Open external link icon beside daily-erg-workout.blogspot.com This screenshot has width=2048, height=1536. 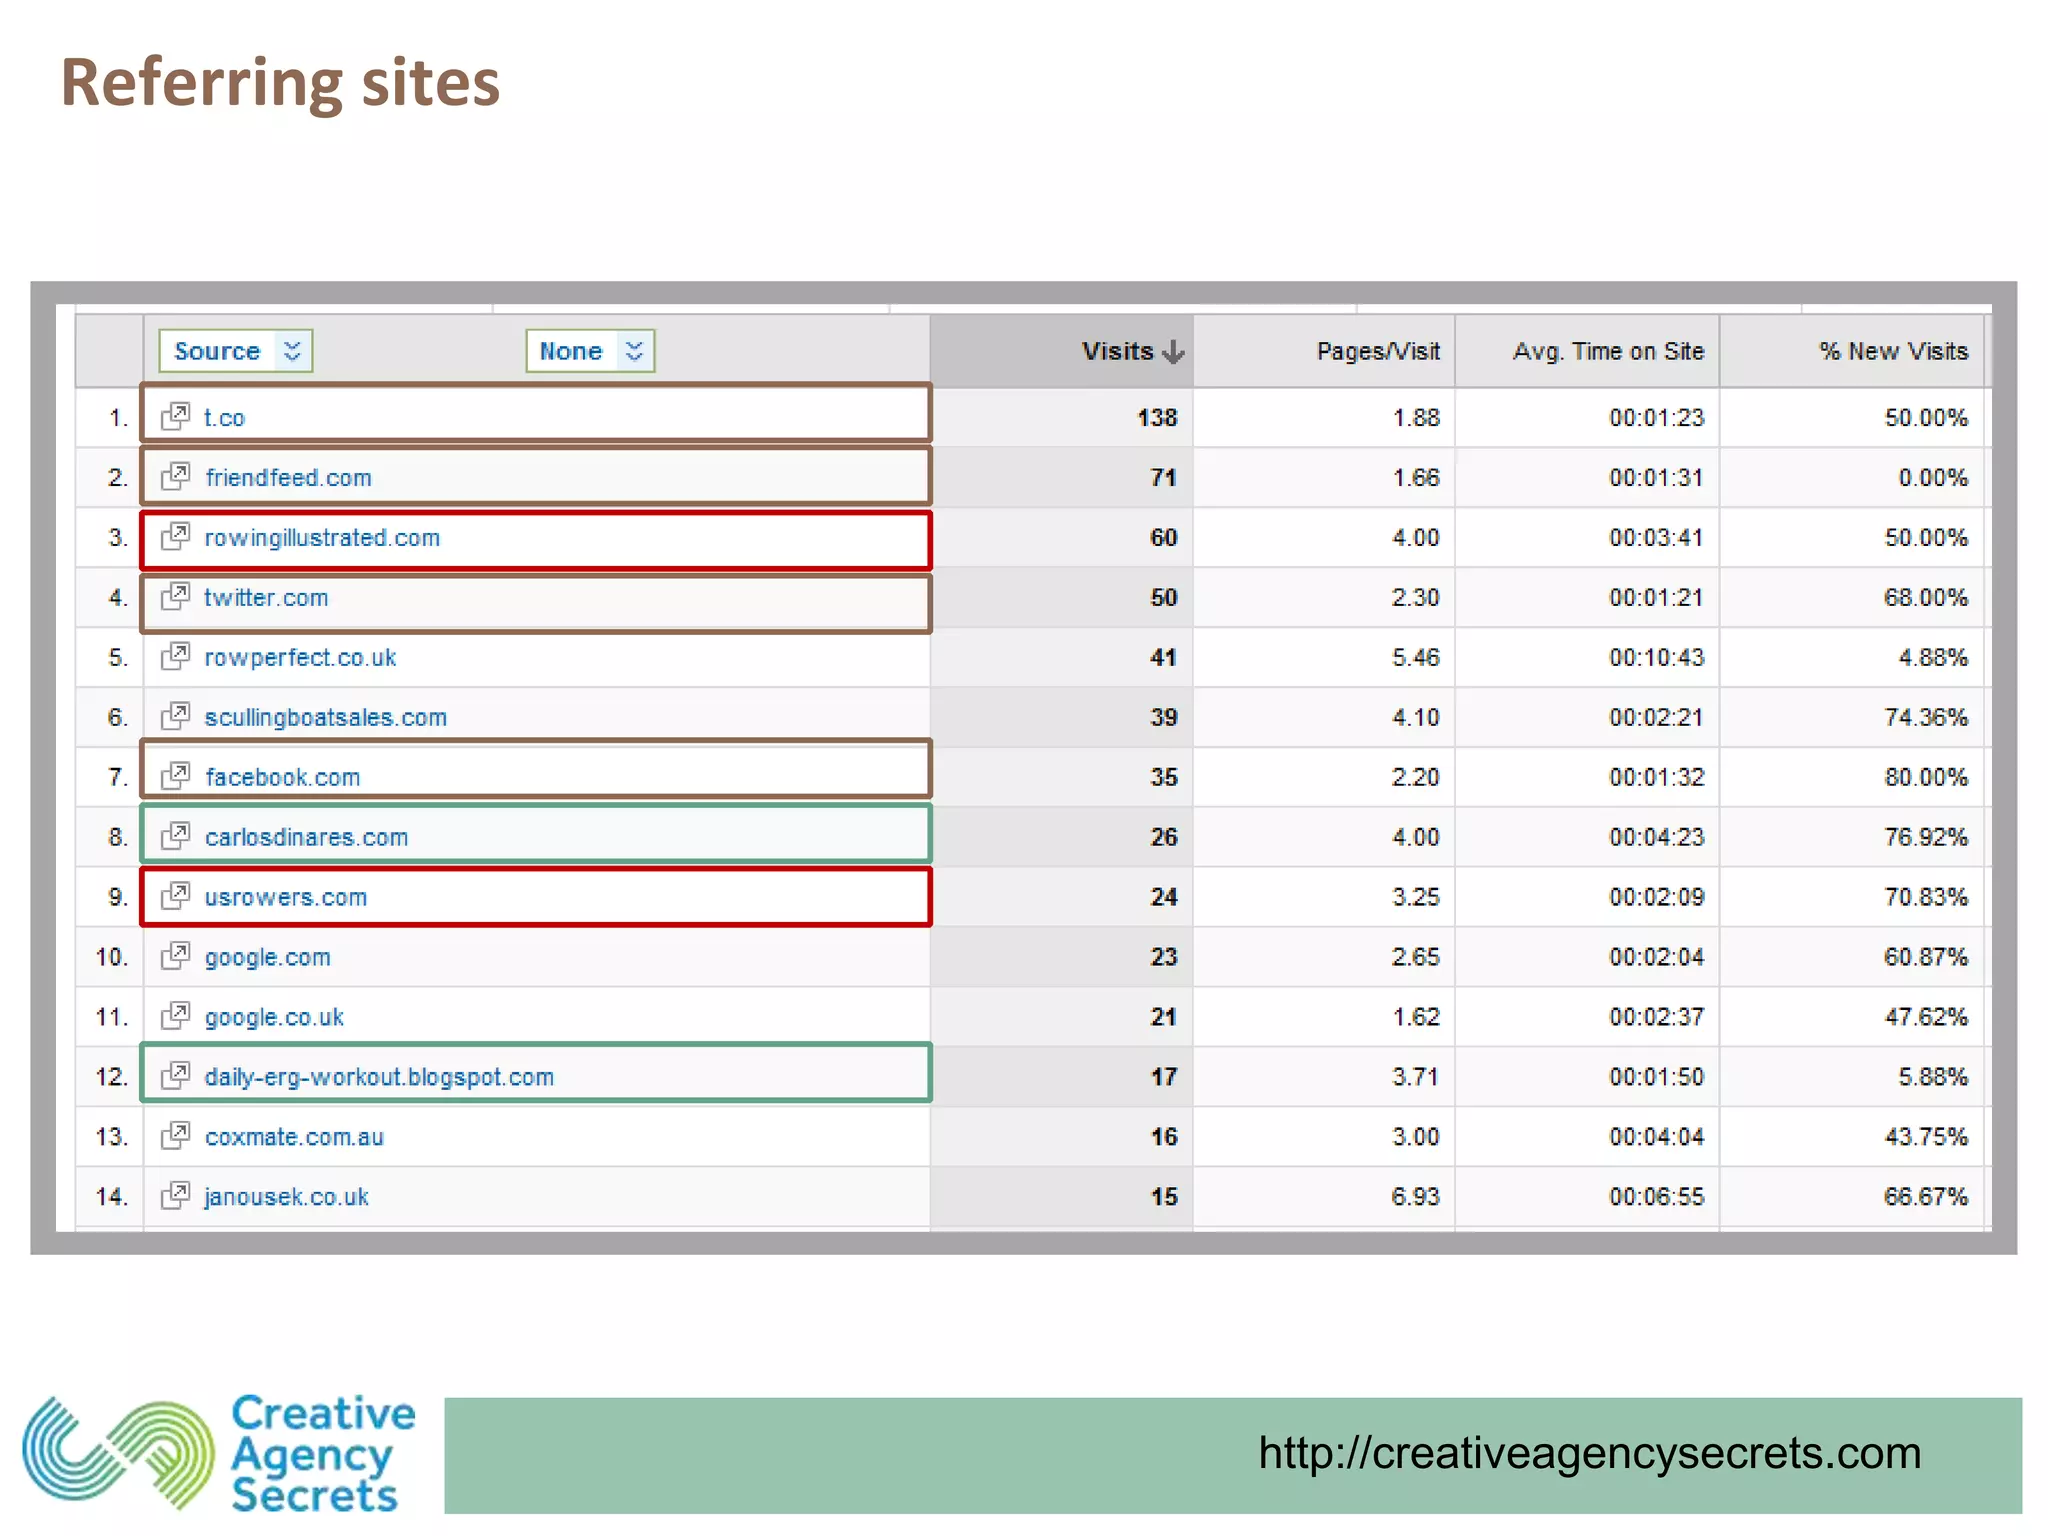[x=176, y=1076]
